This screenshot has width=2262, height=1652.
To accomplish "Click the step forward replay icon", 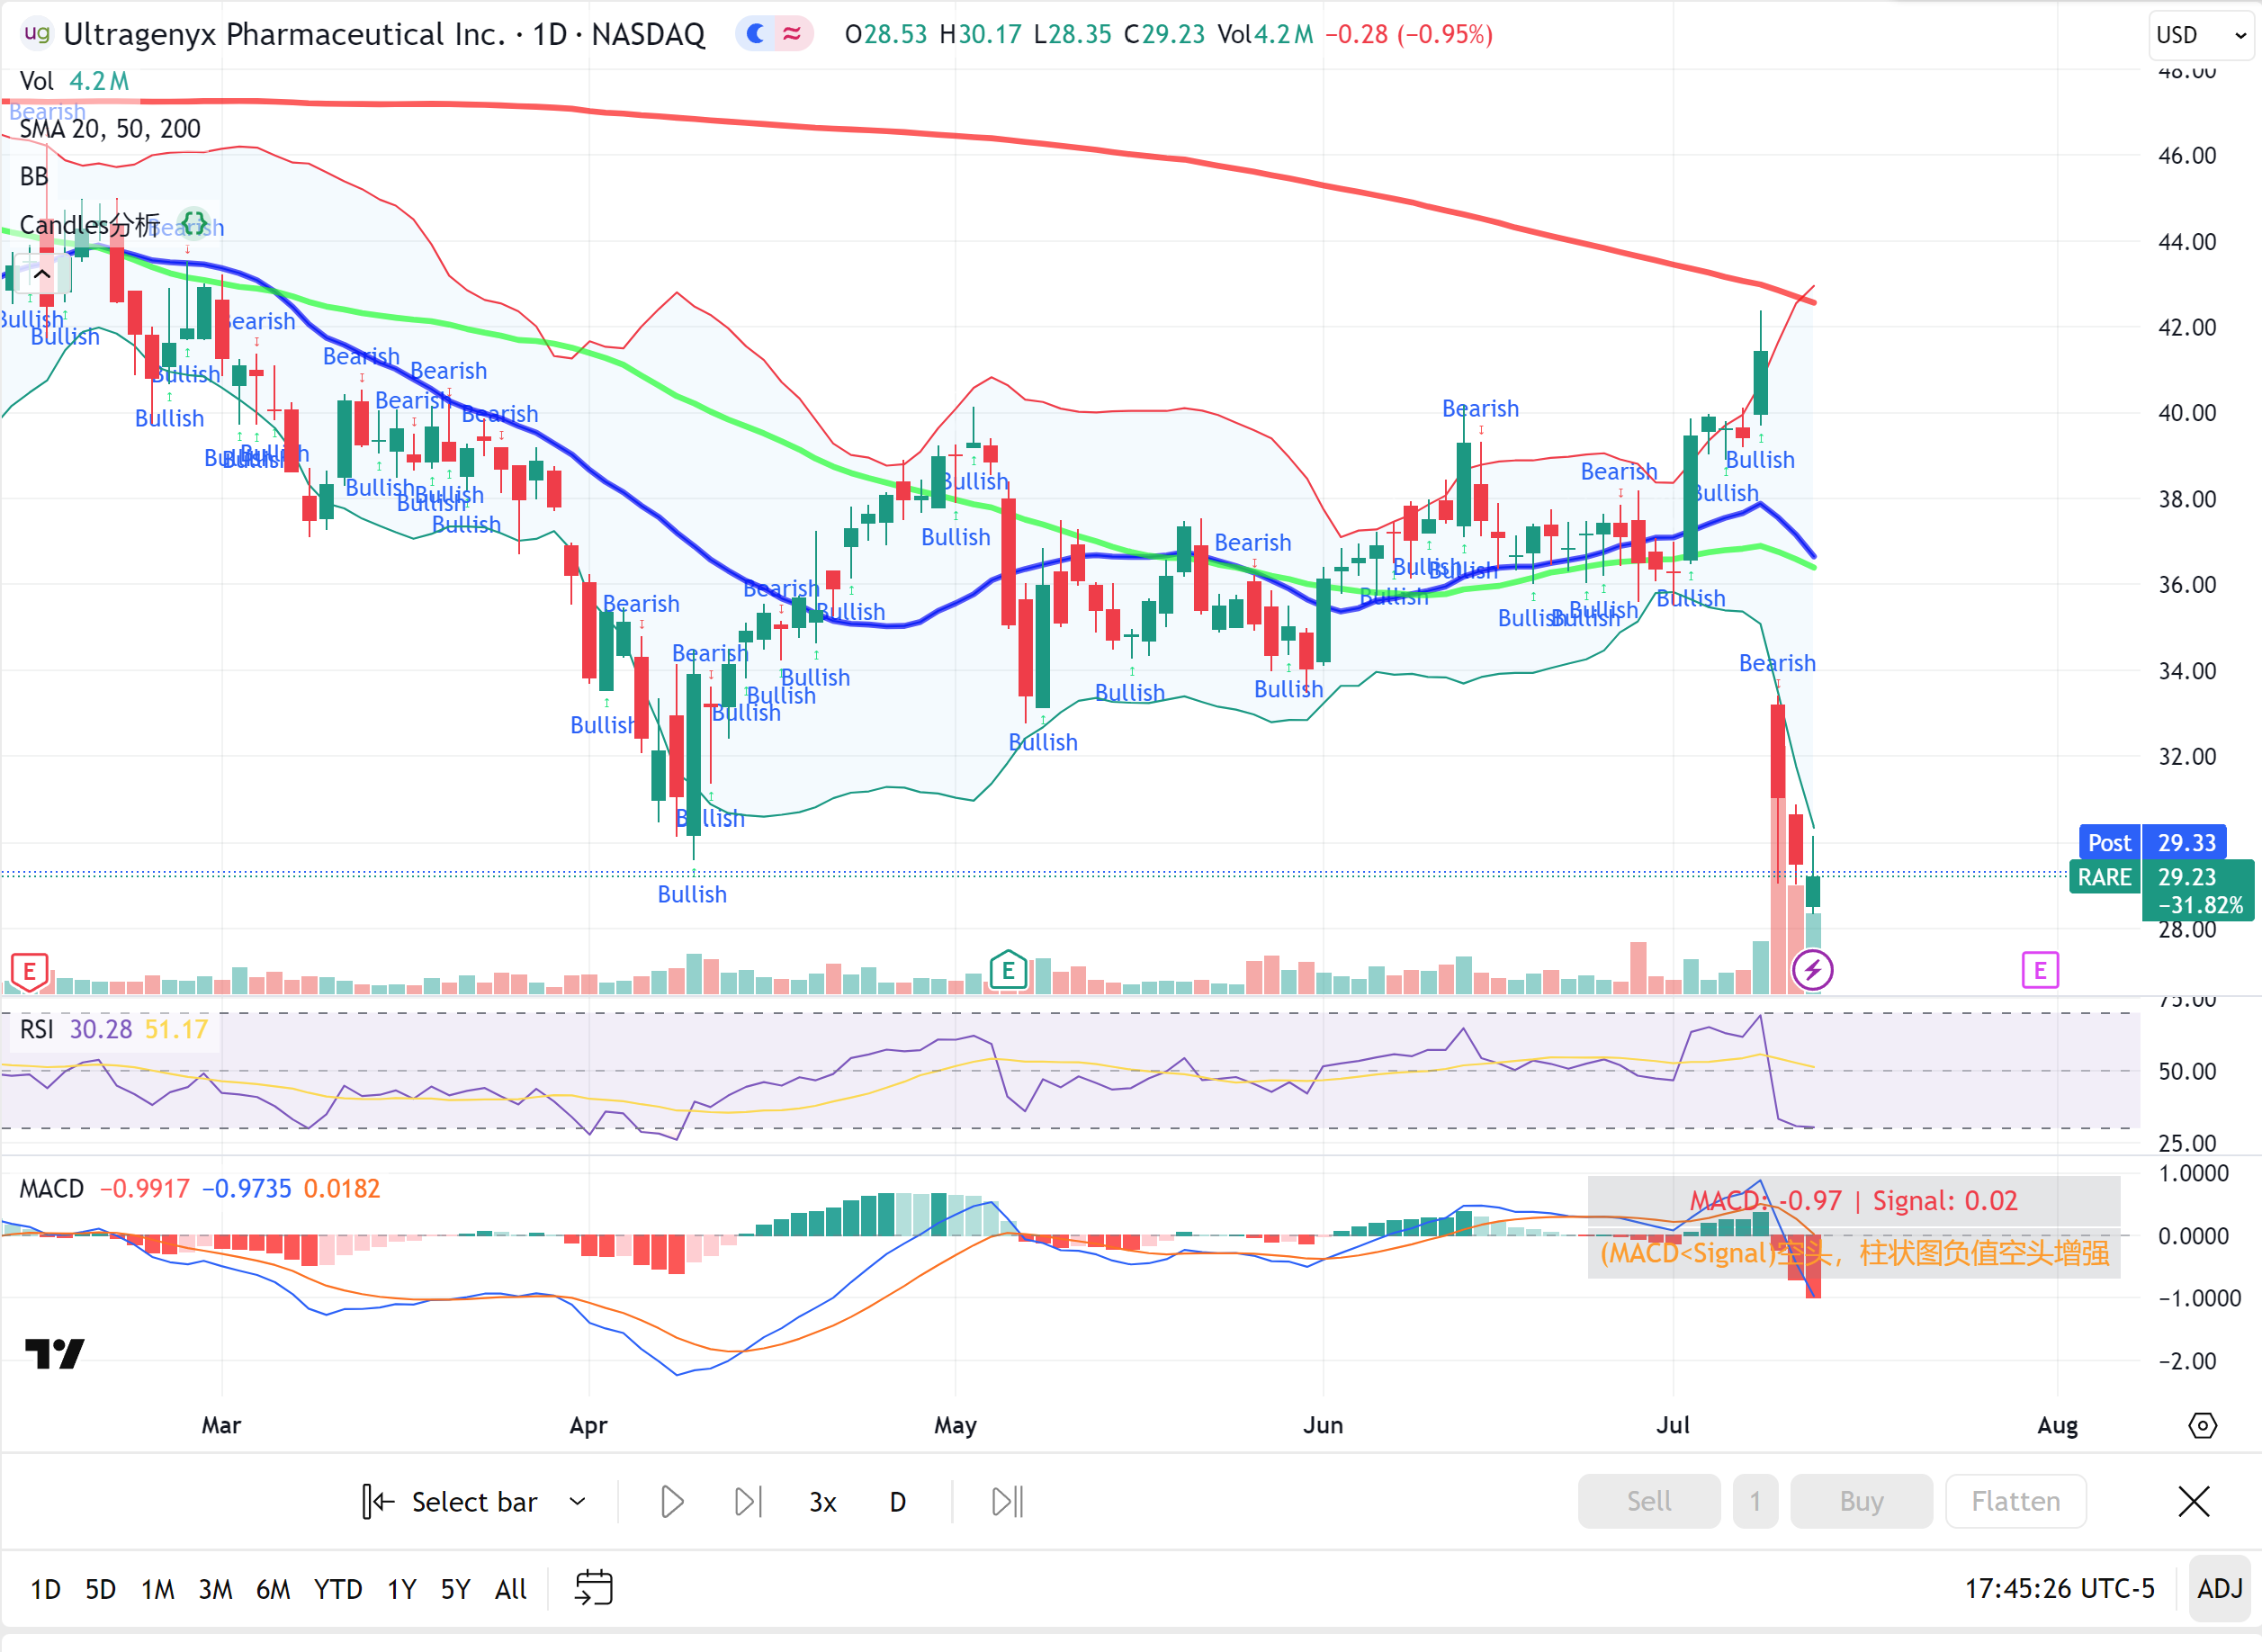I will tap(747, 1501).
